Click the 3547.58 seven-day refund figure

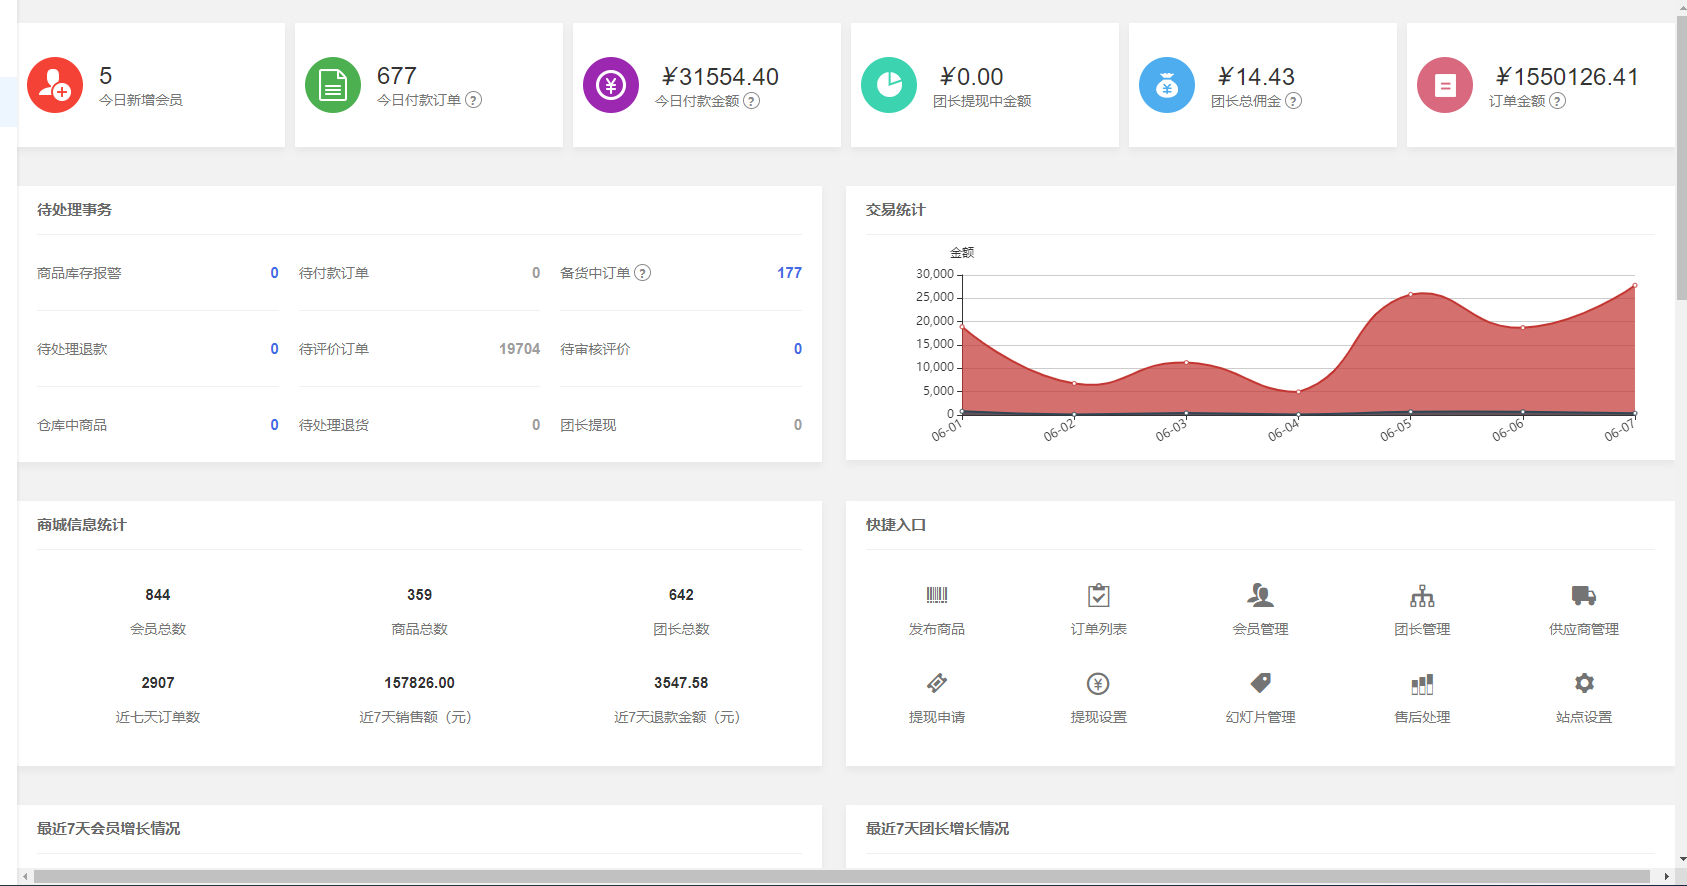coord(681,683)
